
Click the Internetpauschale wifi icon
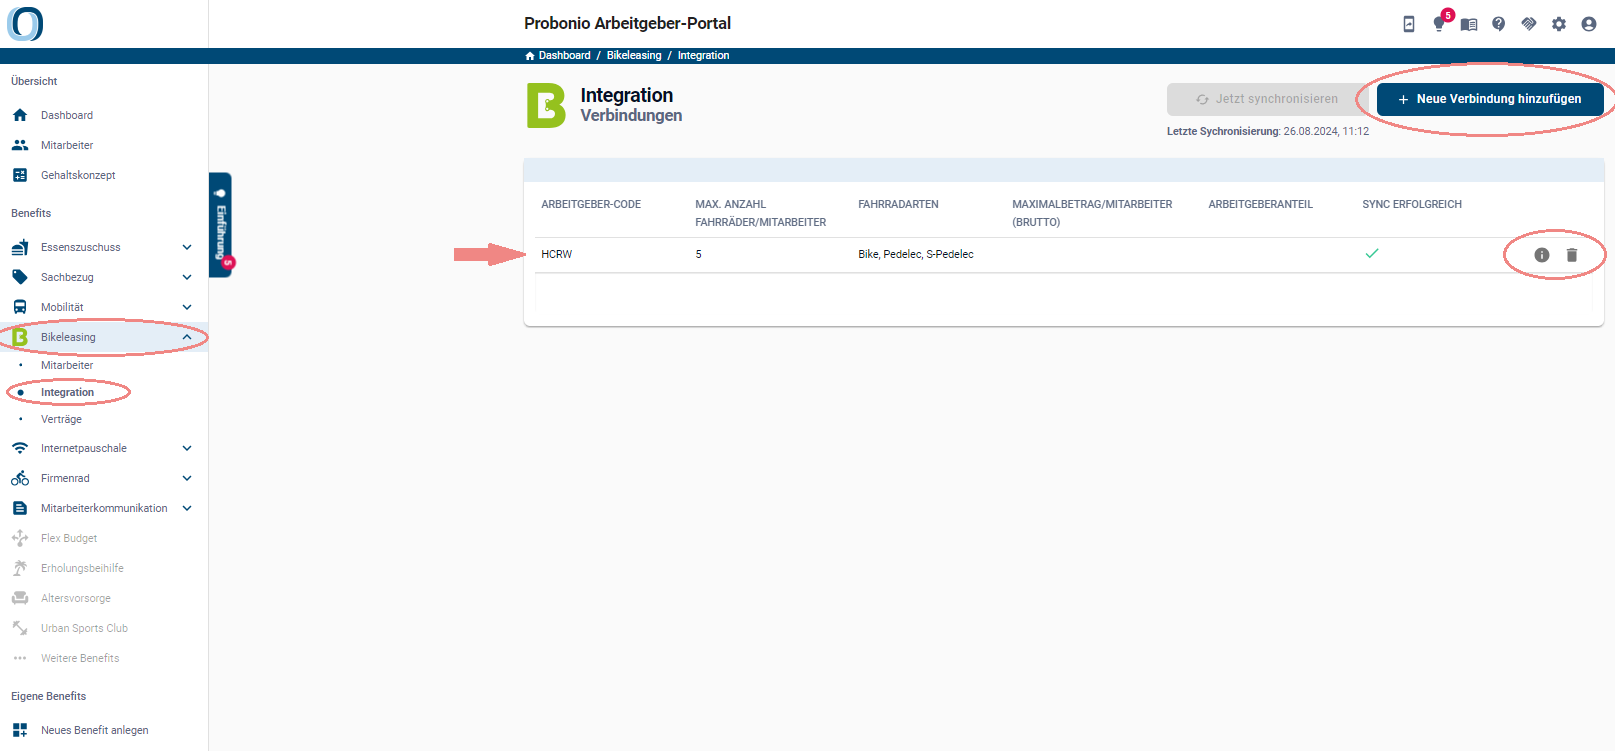[20, 448]
